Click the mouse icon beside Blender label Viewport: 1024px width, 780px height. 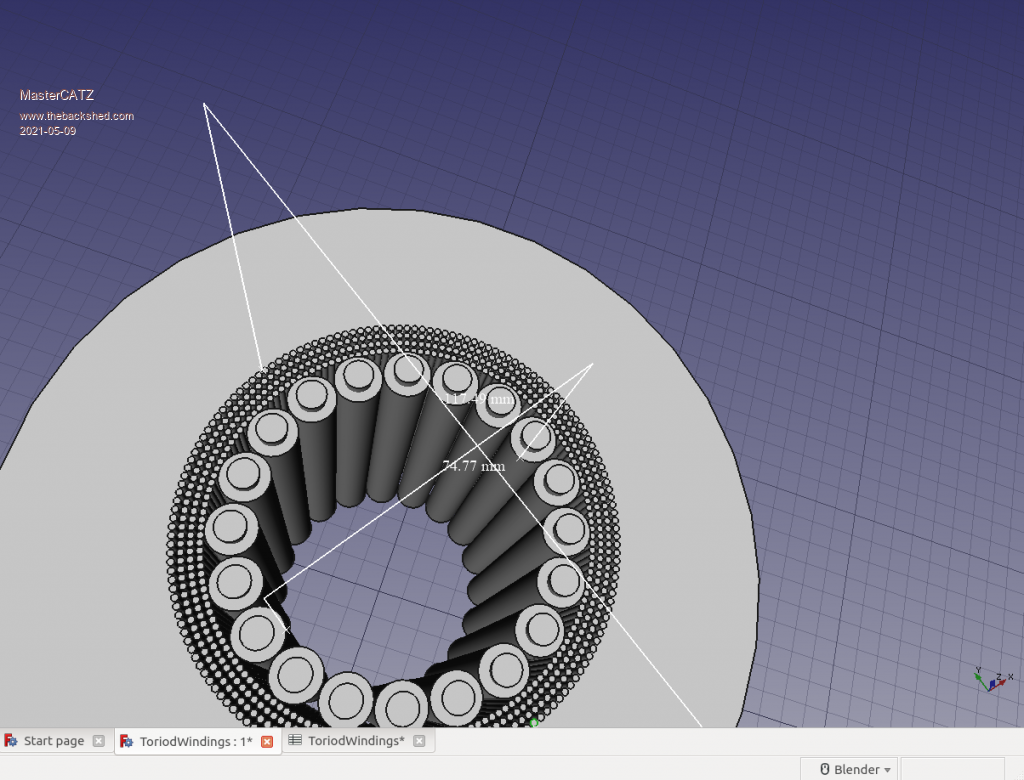click(825, 769)
